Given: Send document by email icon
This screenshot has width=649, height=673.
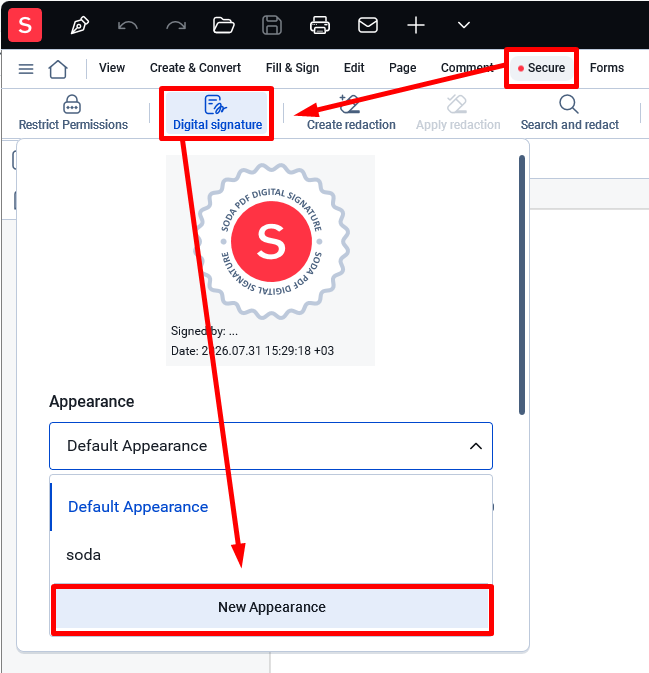Looking at the screenshot, I should click(368, 25).
